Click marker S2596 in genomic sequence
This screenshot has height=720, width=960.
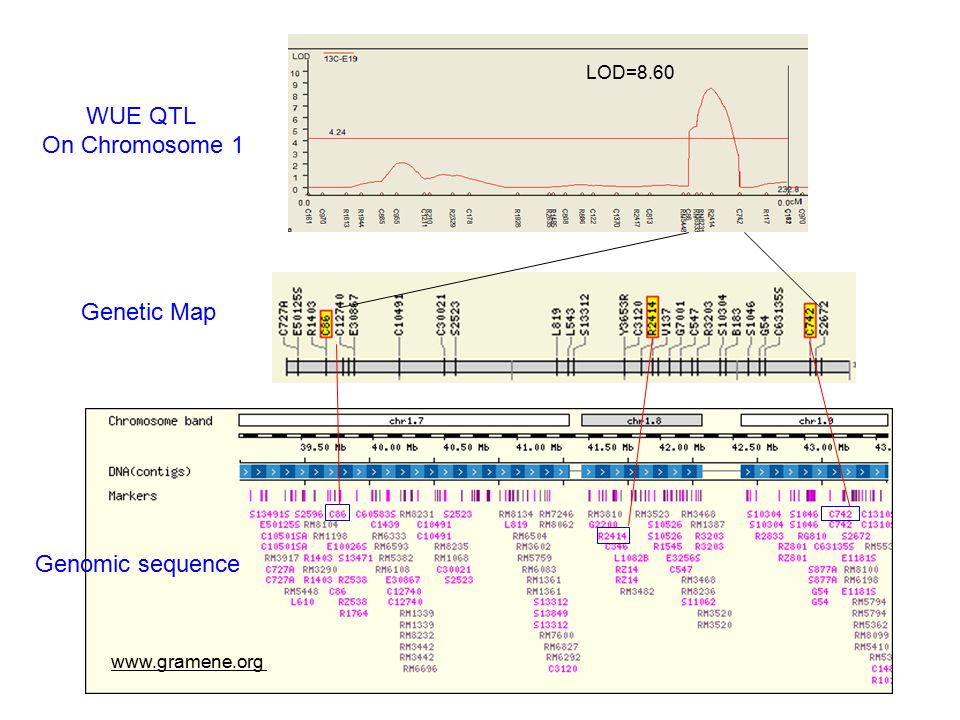(x=309, y=514)
